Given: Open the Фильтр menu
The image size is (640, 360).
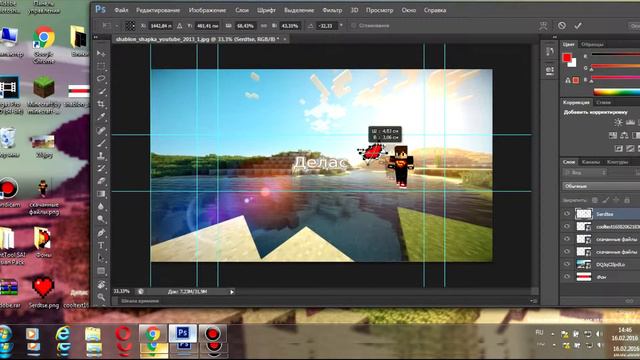Looking at the screenshot, I should (x=332, y=10).
